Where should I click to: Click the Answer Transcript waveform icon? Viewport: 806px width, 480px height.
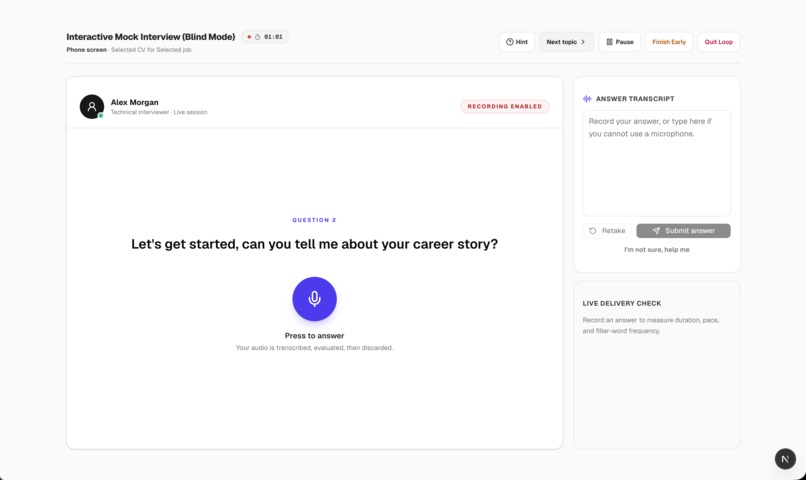587,99
